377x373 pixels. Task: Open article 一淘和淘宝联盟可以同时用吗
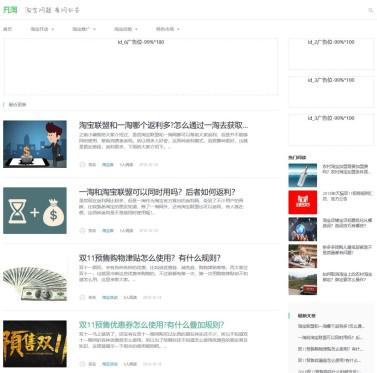tap(157, 192)
